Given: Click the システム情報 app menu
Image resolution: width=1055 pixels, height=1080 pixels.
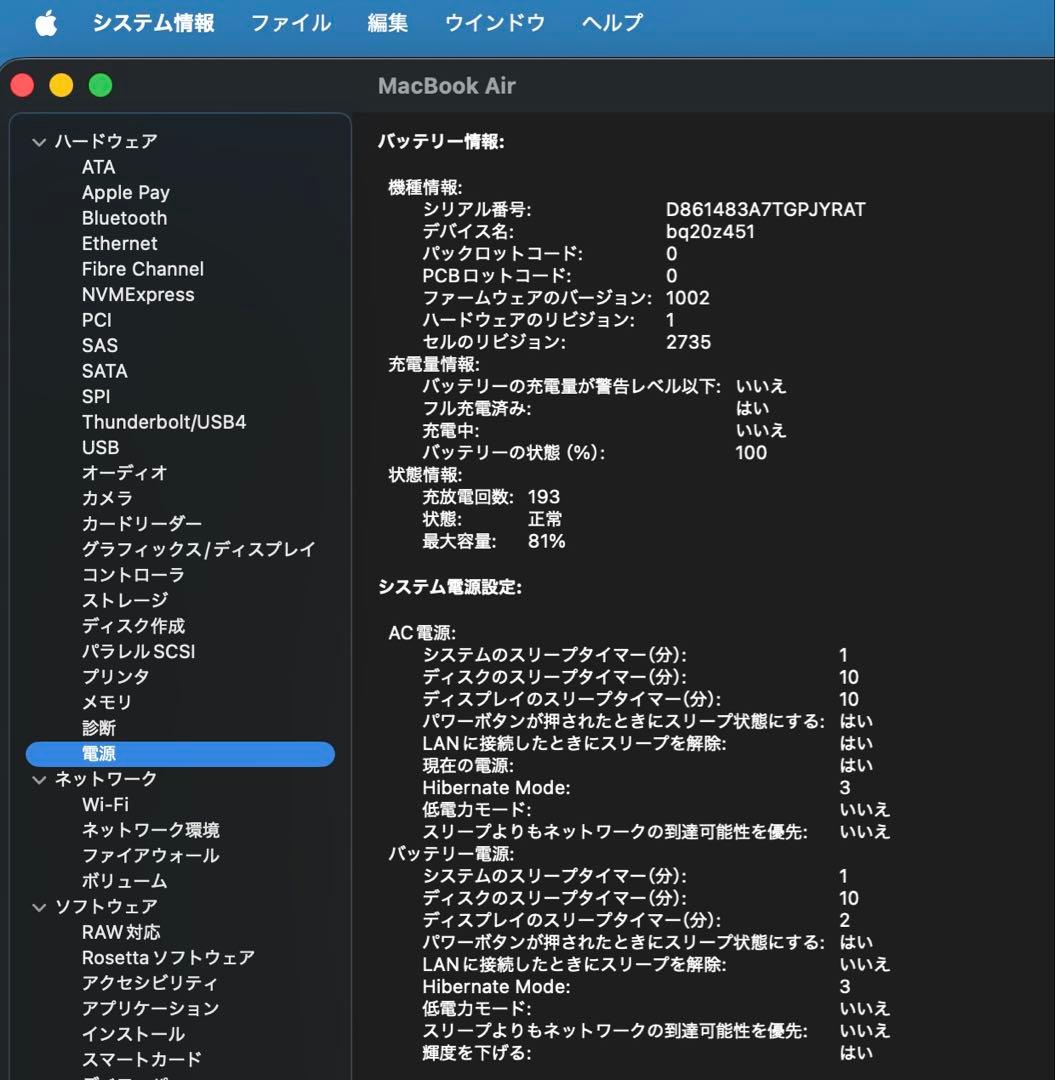Looking at the screenshot, I should click(x=153, y=23).
